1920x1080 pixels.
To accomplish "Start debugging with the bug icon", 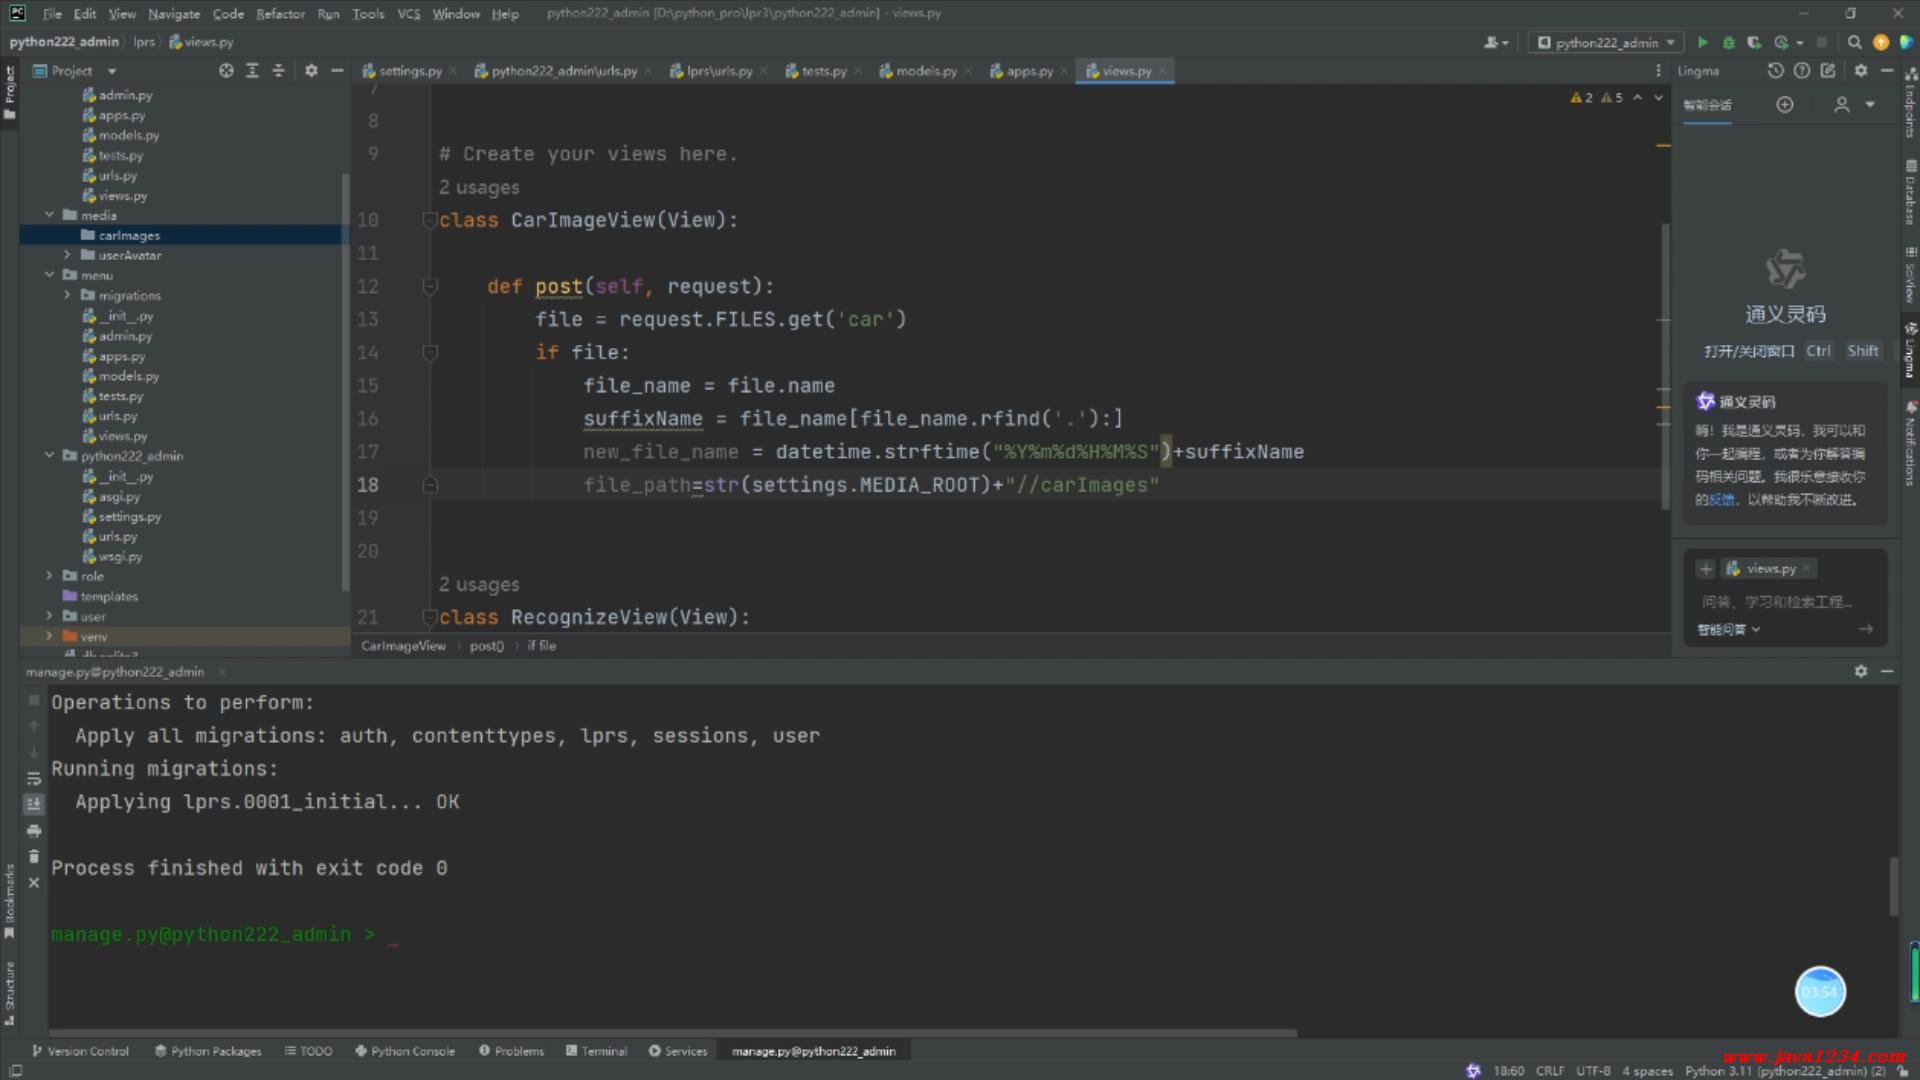I will click(1728, 42).
